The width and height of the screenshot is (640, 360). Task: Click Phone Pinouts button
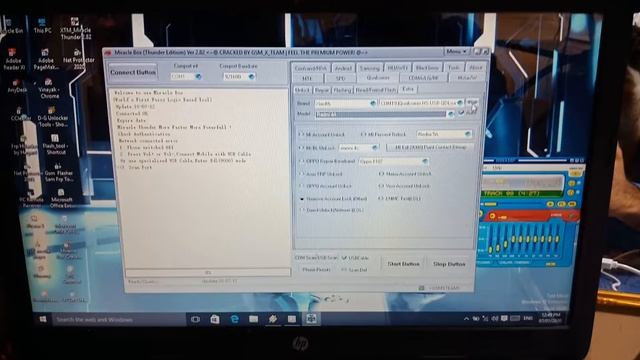tap(316, 270)
